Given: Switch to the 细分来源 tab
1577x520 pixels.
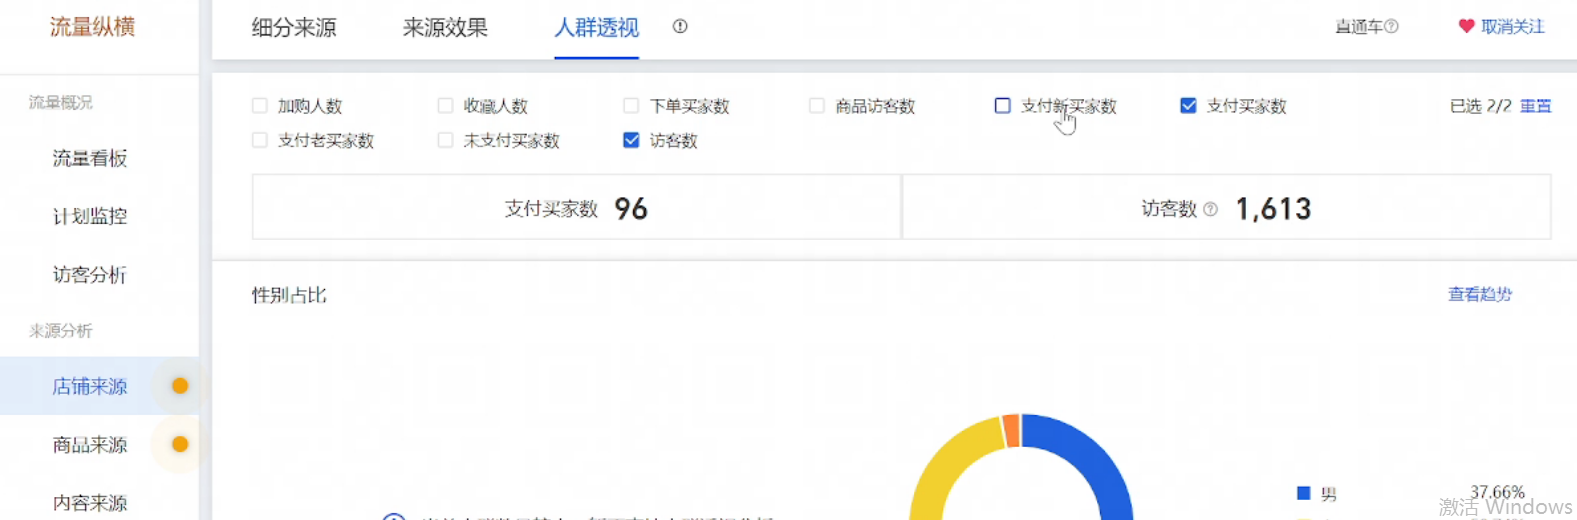Looking at the screenshot, I should (x=294, y=28).
